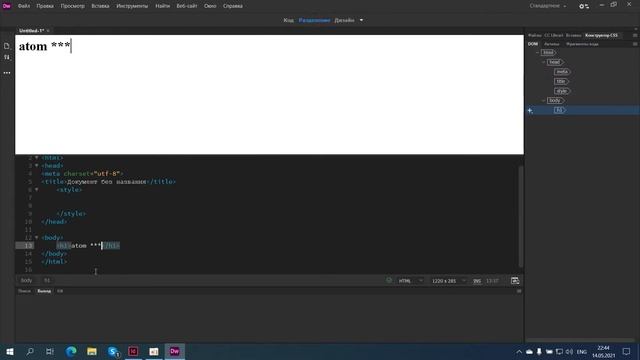This screenshot has width=640, height=360.
Task: Select the title element in DOM panel
Action: pos(561,81)
